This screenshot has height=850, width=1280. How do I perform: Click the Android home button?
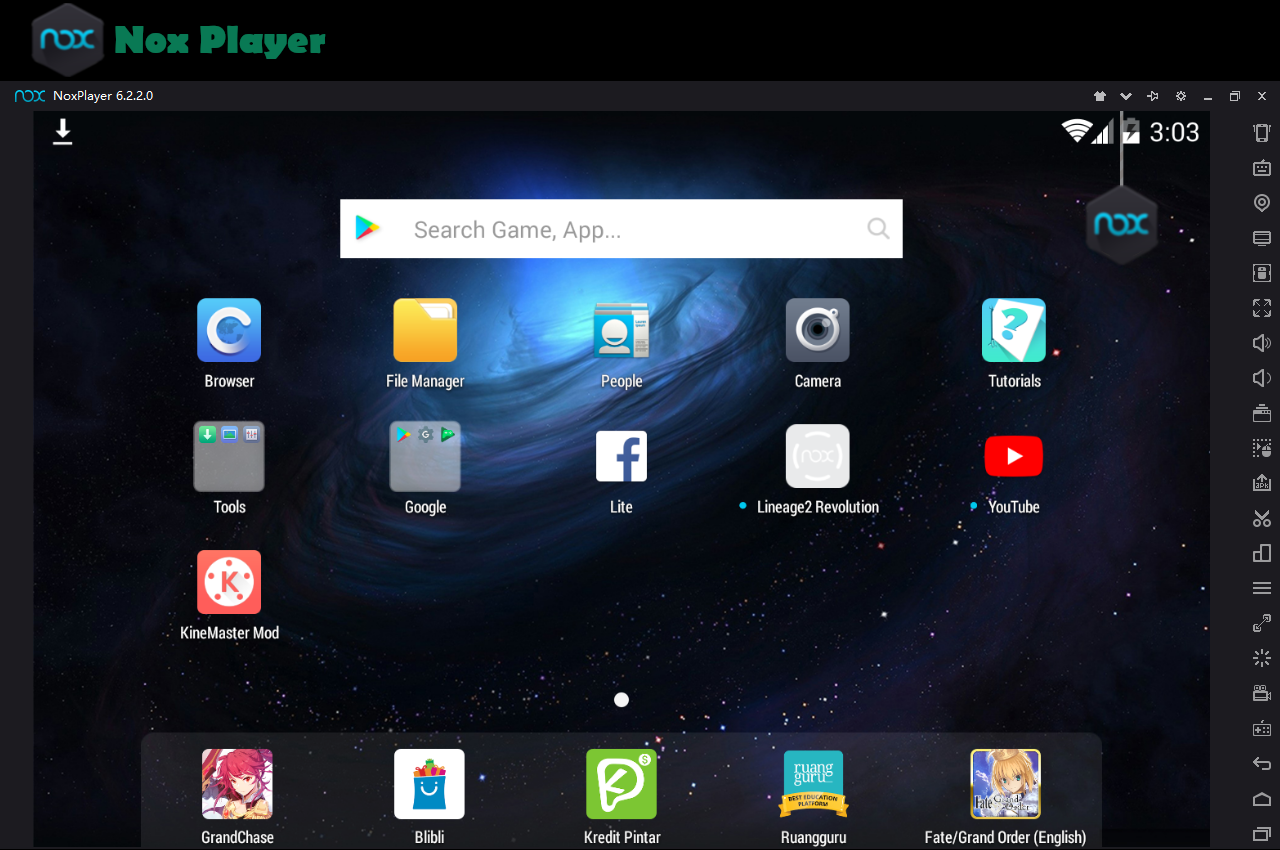point(1262,799)
